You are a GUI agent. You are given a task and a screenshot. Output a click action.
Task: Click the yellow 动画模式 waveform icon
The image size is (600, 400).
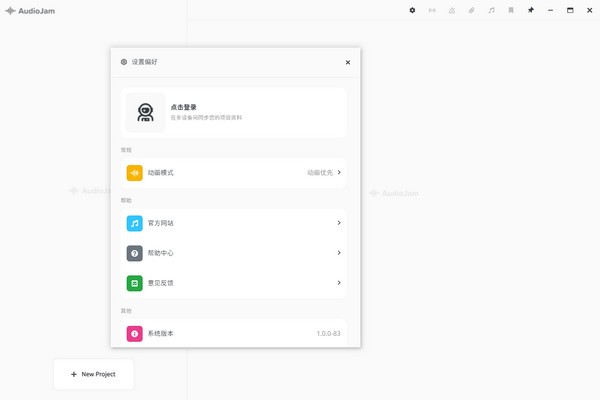(134, 173)
